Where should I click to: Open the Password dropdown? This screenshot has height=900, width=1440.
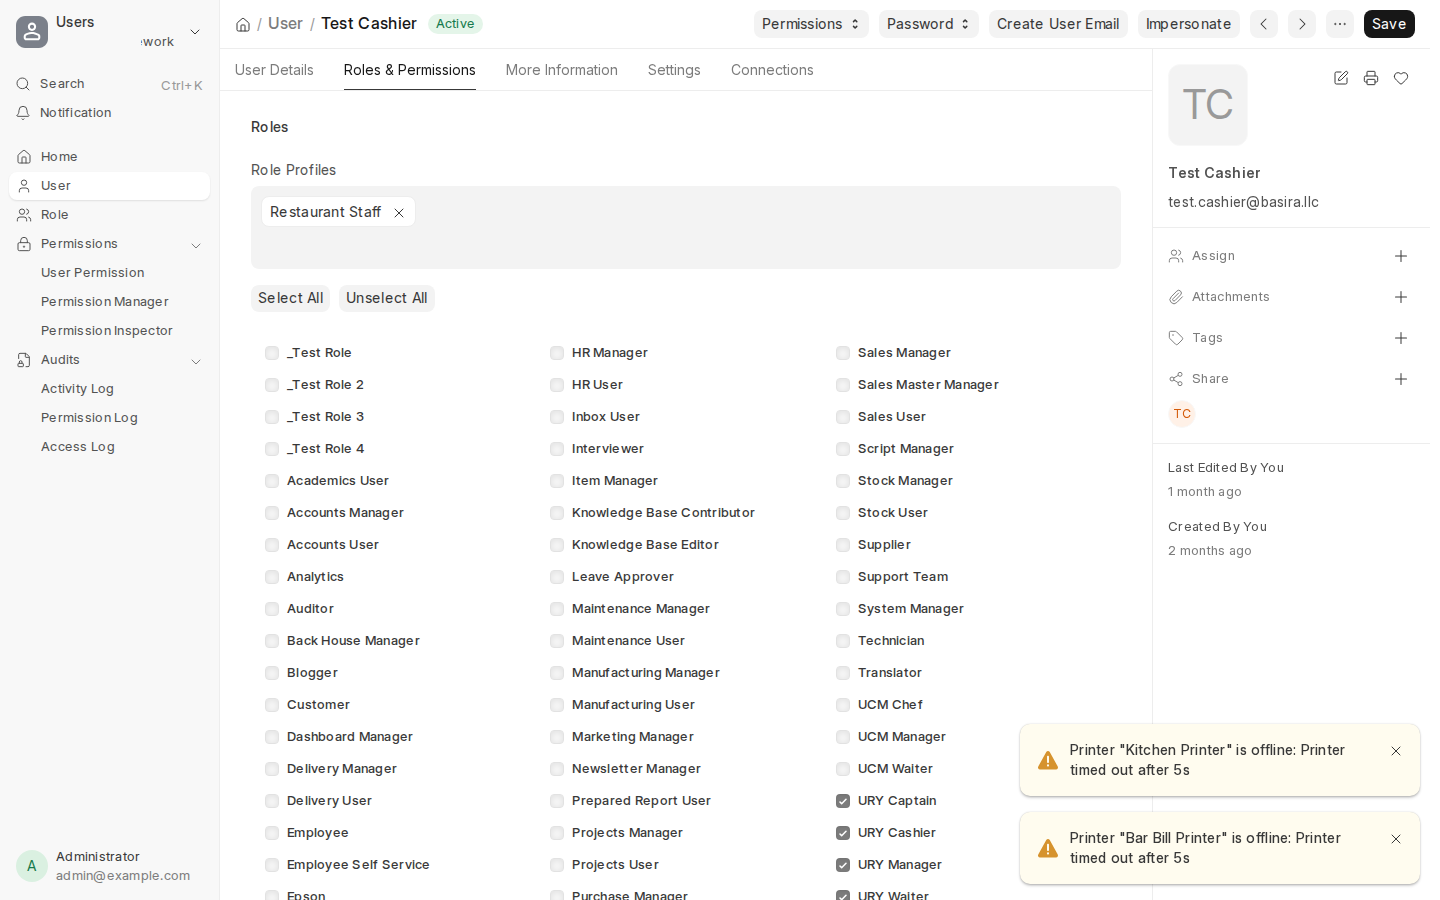coord(928,24)
